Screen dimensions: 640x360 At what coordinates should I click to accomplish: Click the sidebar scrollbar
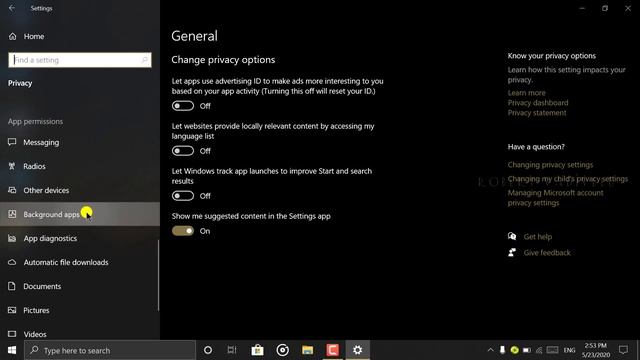(x=158, y=275)
